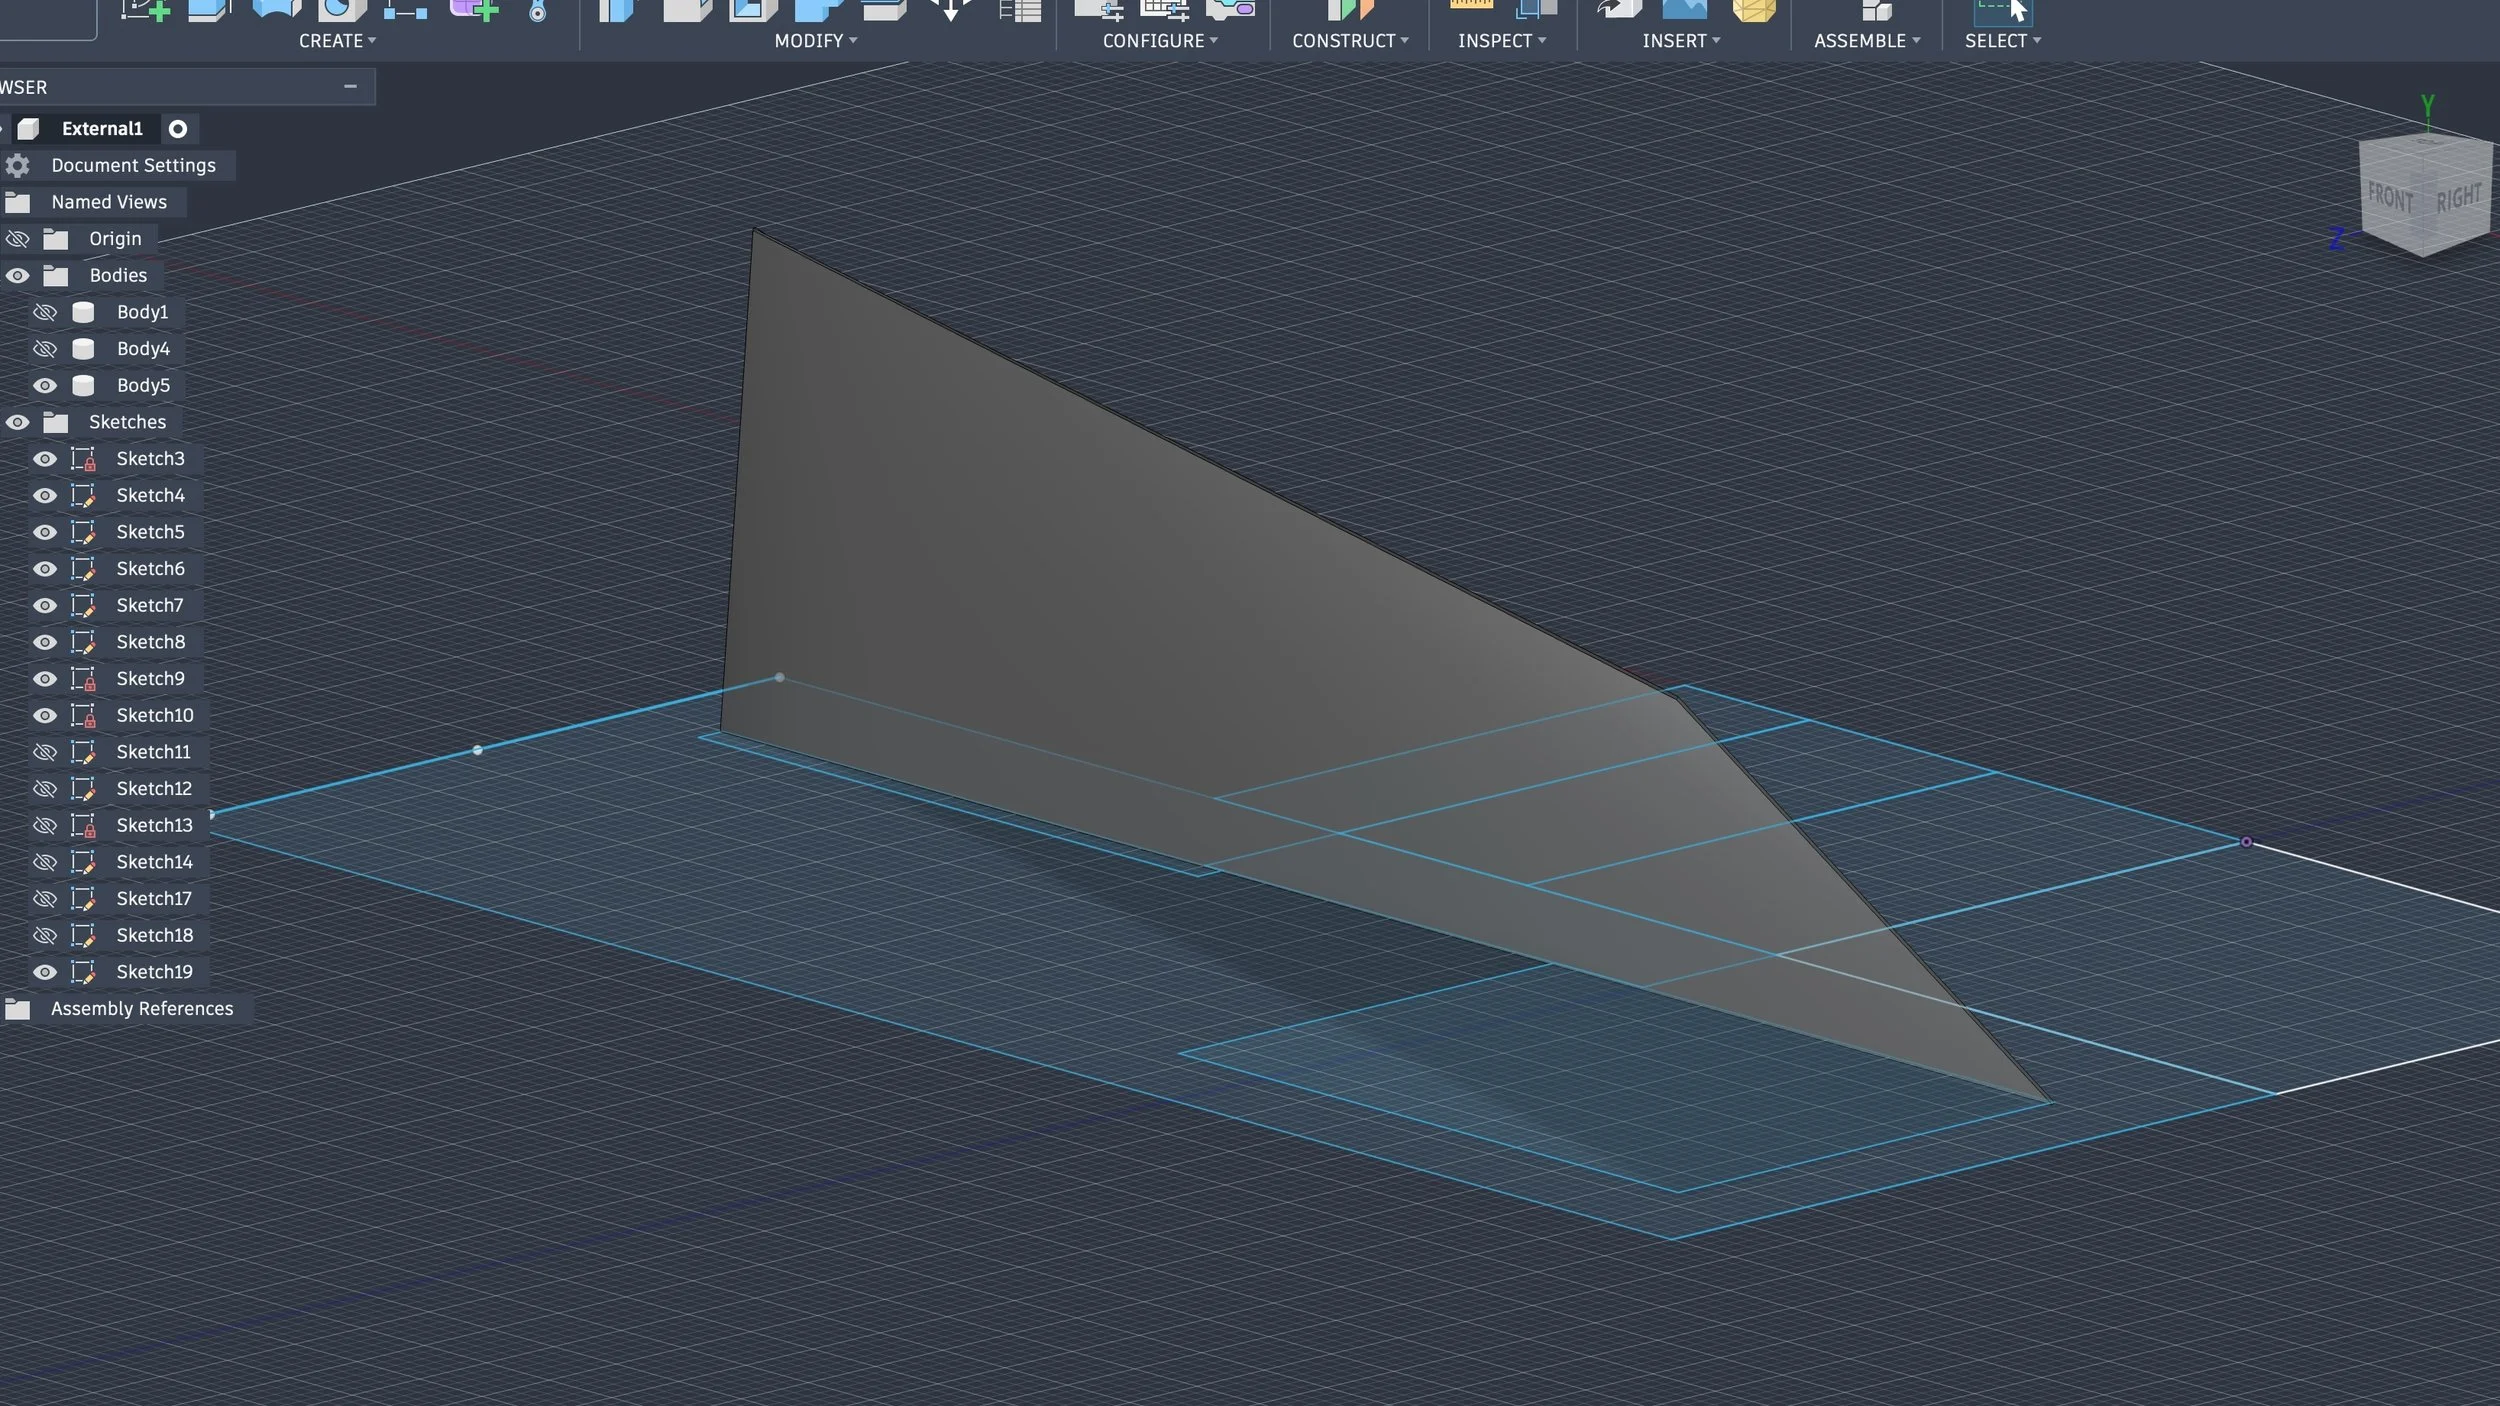
Task: Select the Press Pull tool icon
Action: click(617, 9)
